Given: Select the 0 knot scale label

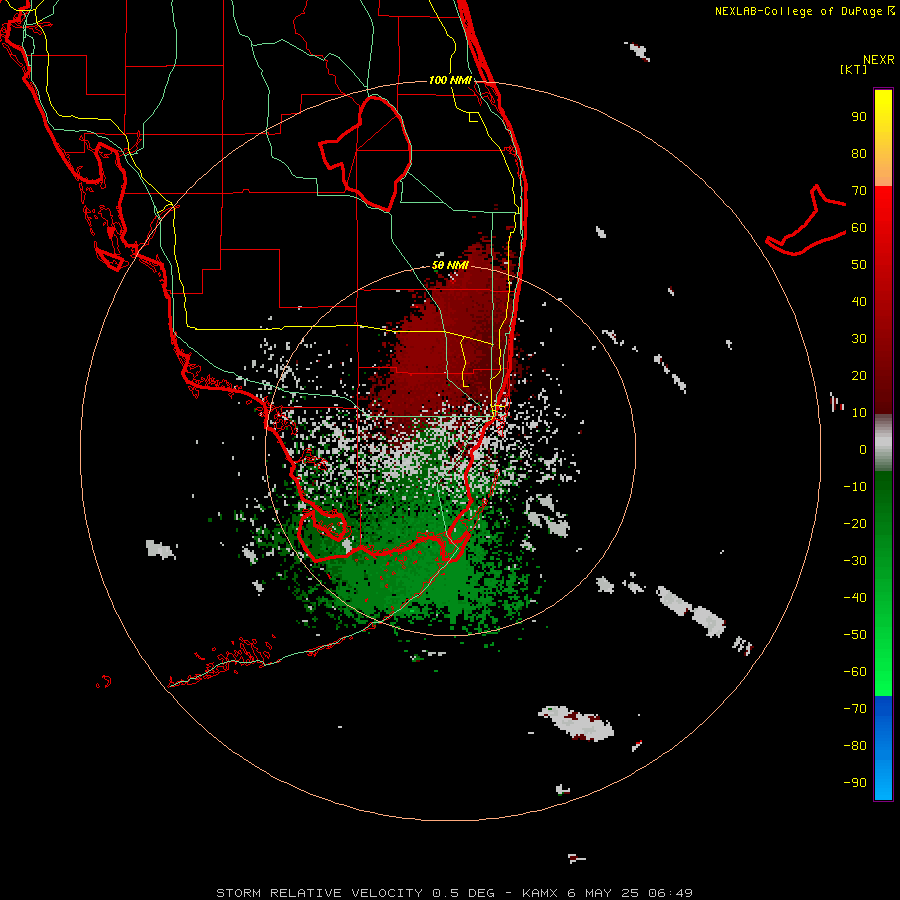Looking at the screenshot, I should click(x=863, y=450).
